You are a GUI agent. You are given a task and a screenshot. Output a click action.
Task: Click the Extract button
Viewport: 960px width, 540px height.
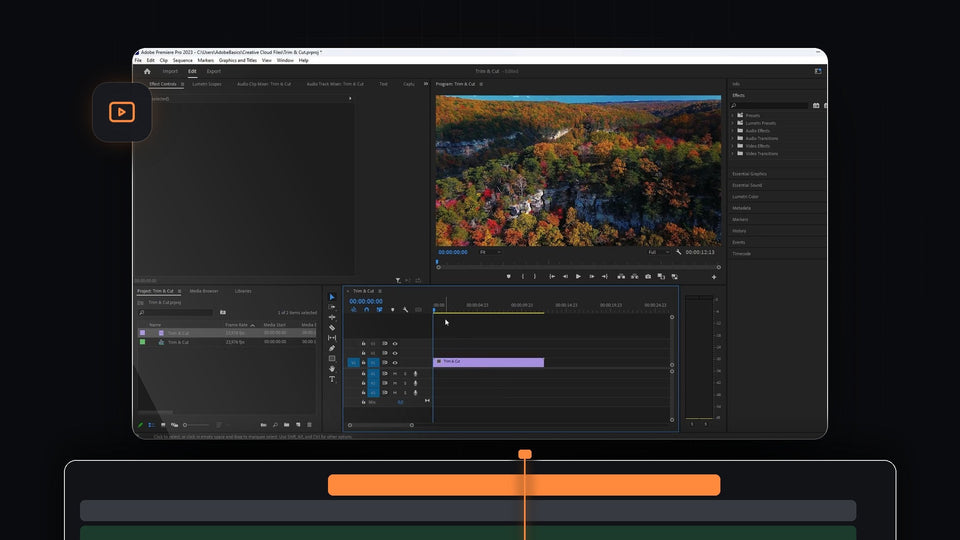click(x=634, y=277)
